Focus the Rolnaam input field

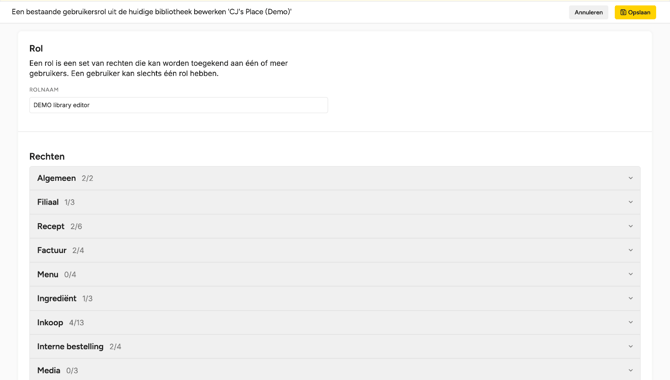(x=179, y=105)
